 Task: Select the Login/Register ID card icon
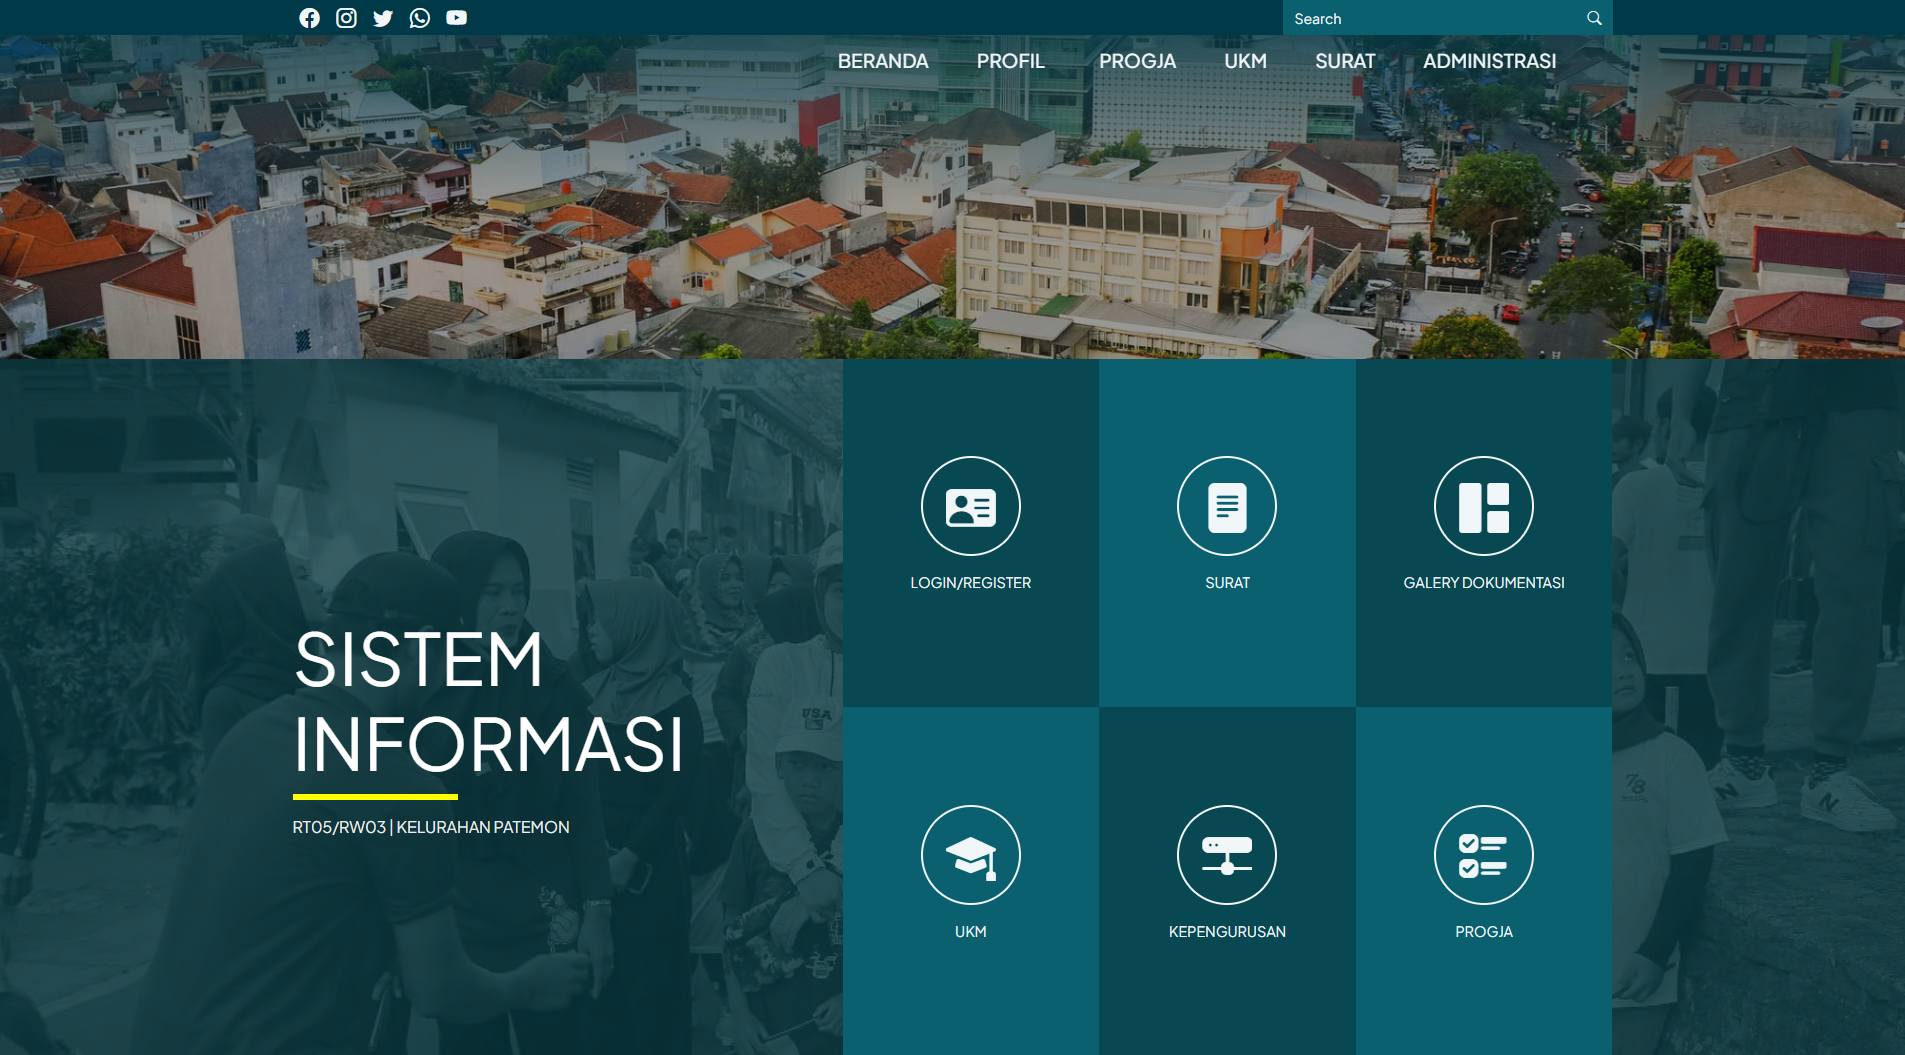pyautogui.click(x=970, y=506)
